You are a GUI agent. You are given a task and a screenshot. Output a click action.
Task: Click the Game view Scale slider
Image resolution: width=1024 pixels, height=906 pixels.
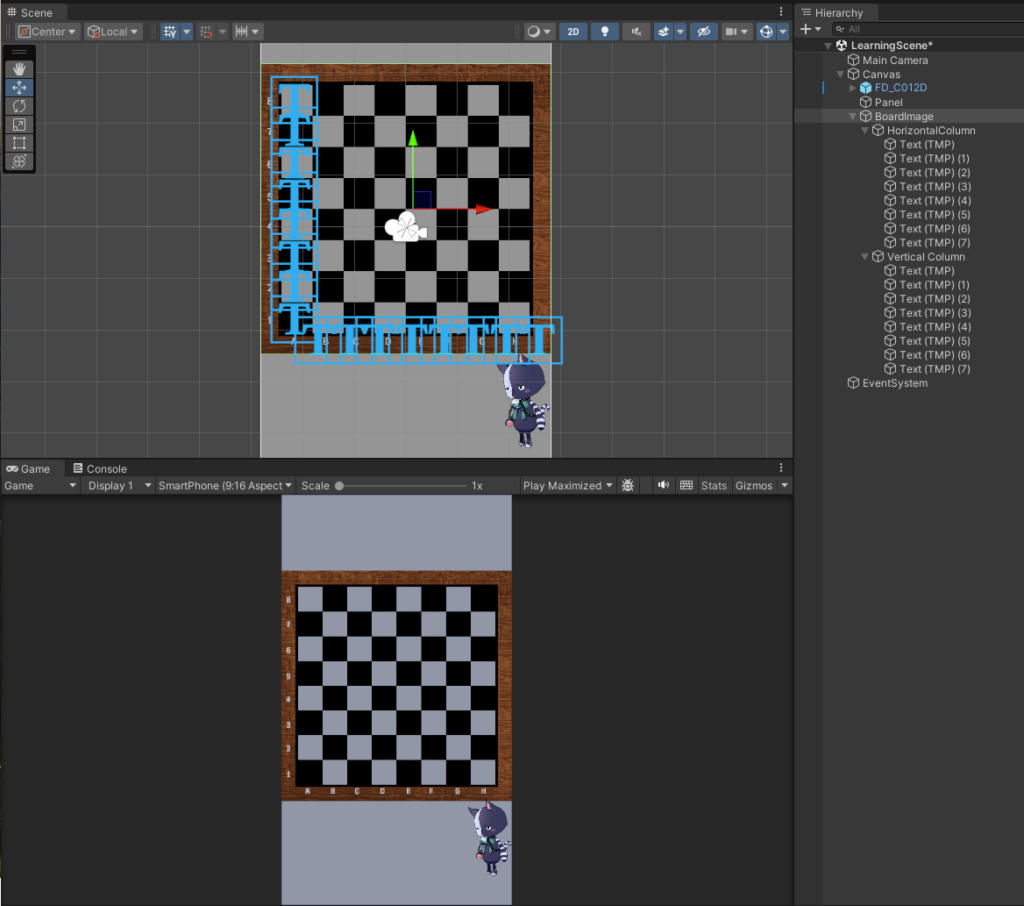click(x=400, y=486)
